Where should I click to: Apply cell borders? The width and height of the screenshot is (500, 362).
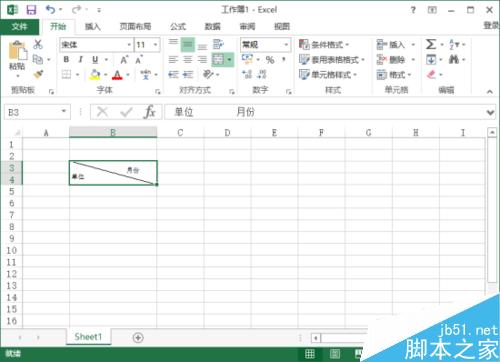[x=67, y=74]
